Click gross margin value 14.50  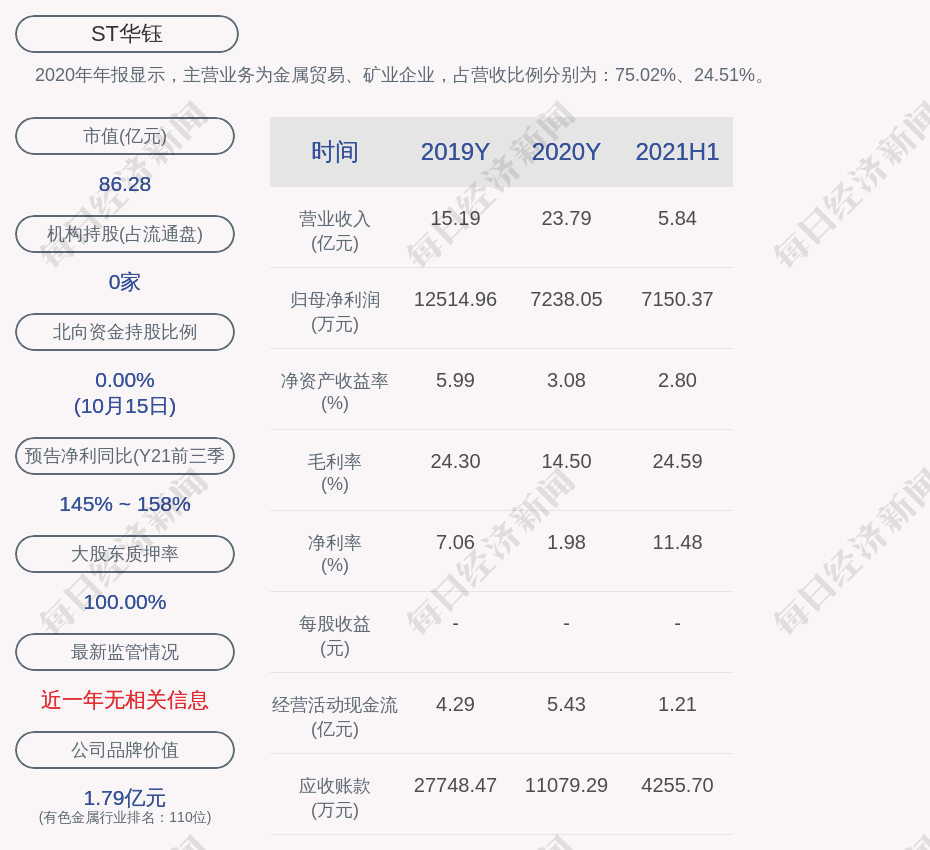click(566, 461)
